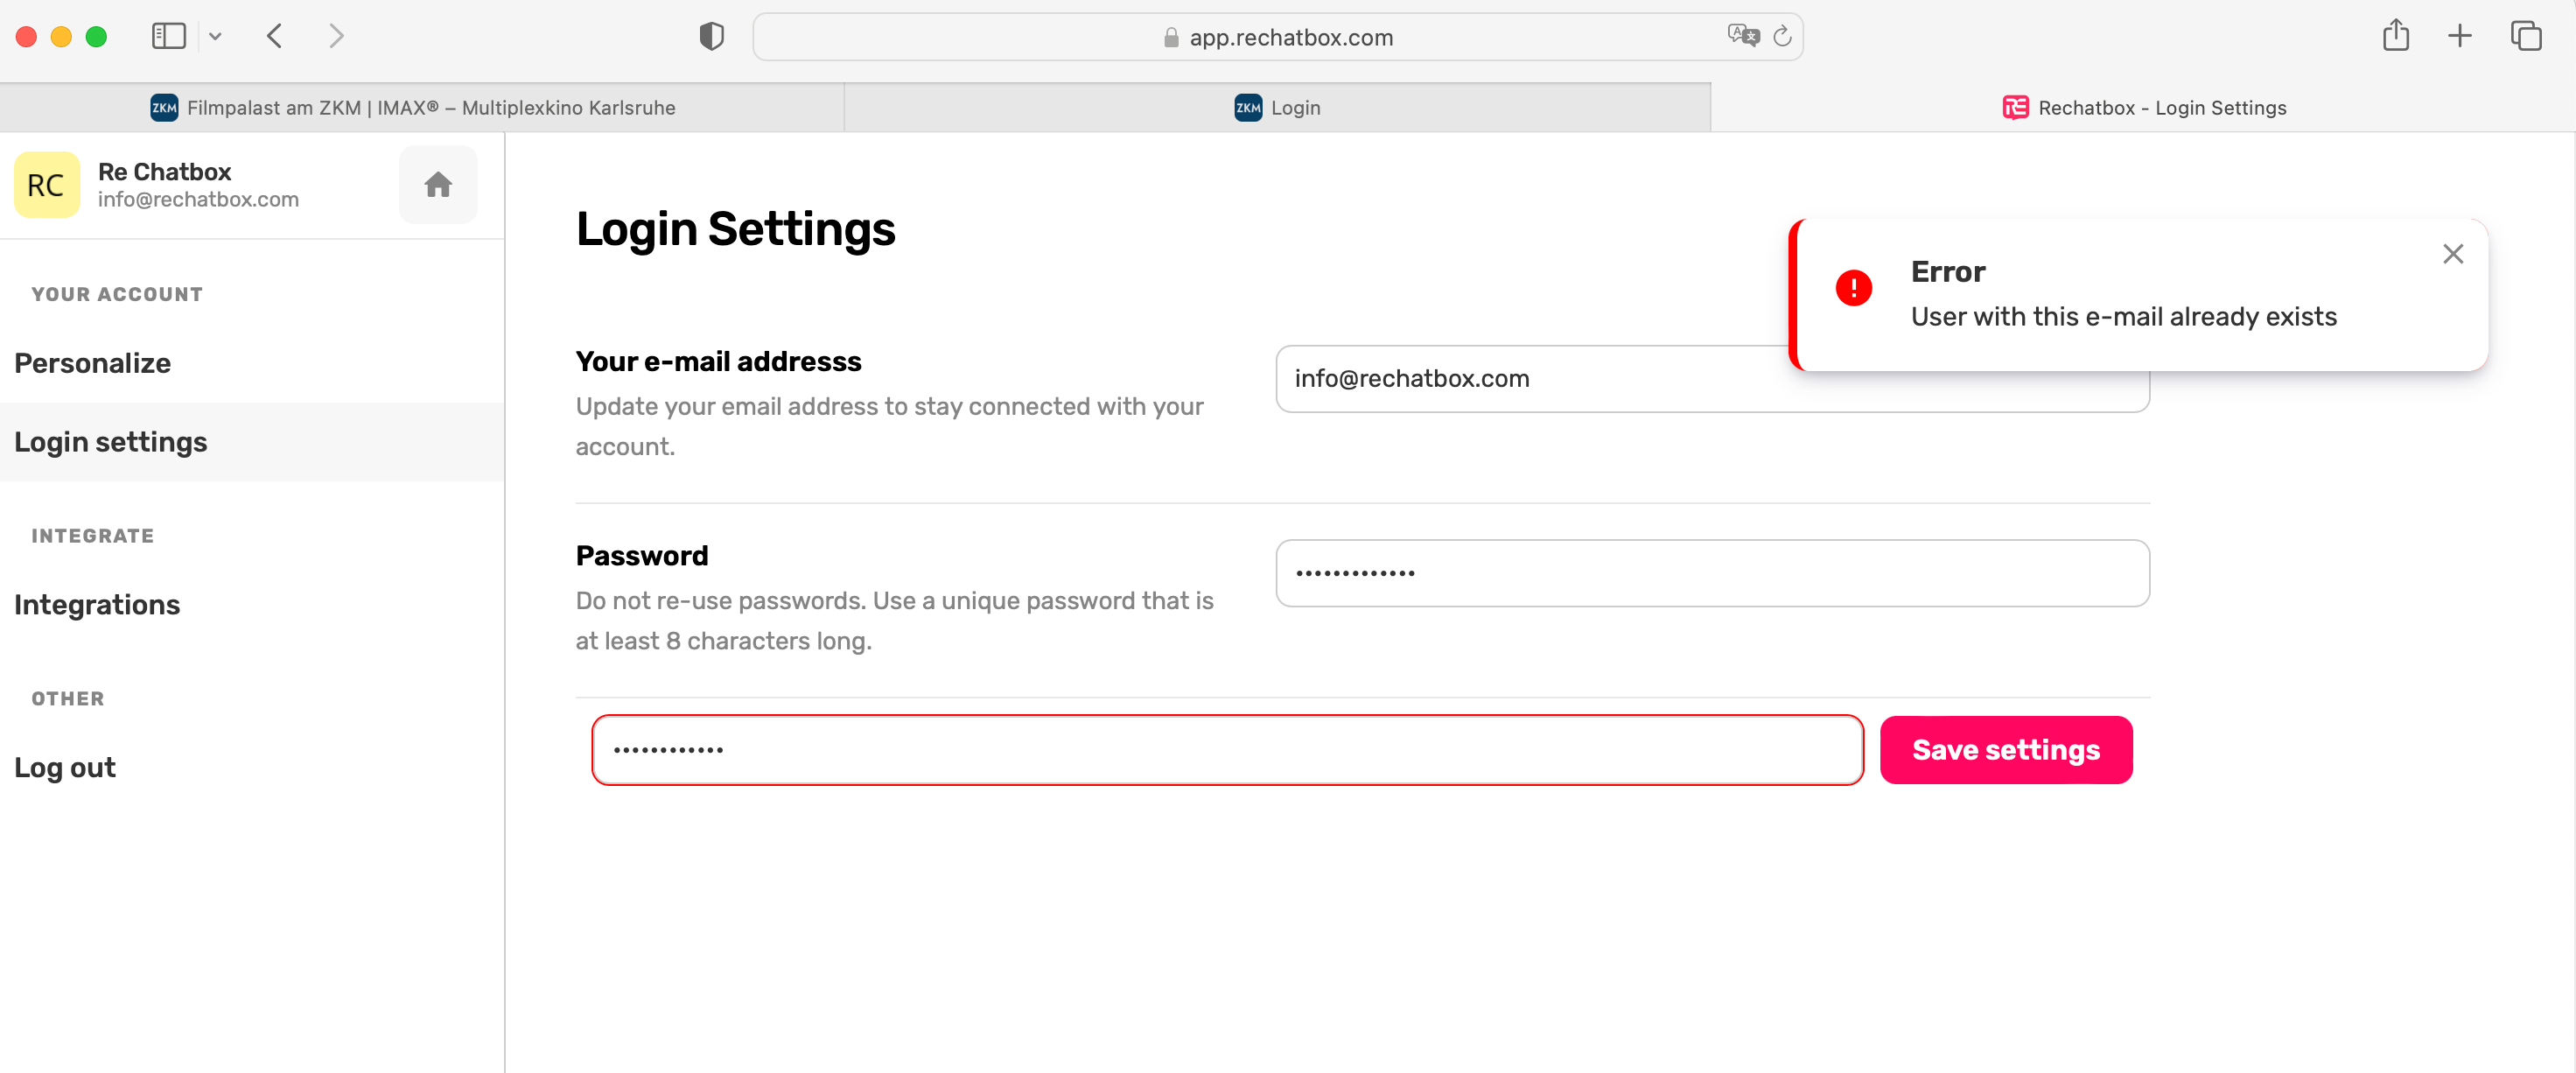Show tab overview icon
This screenshot has height=1073, width=2576.
coord(2526,36)
